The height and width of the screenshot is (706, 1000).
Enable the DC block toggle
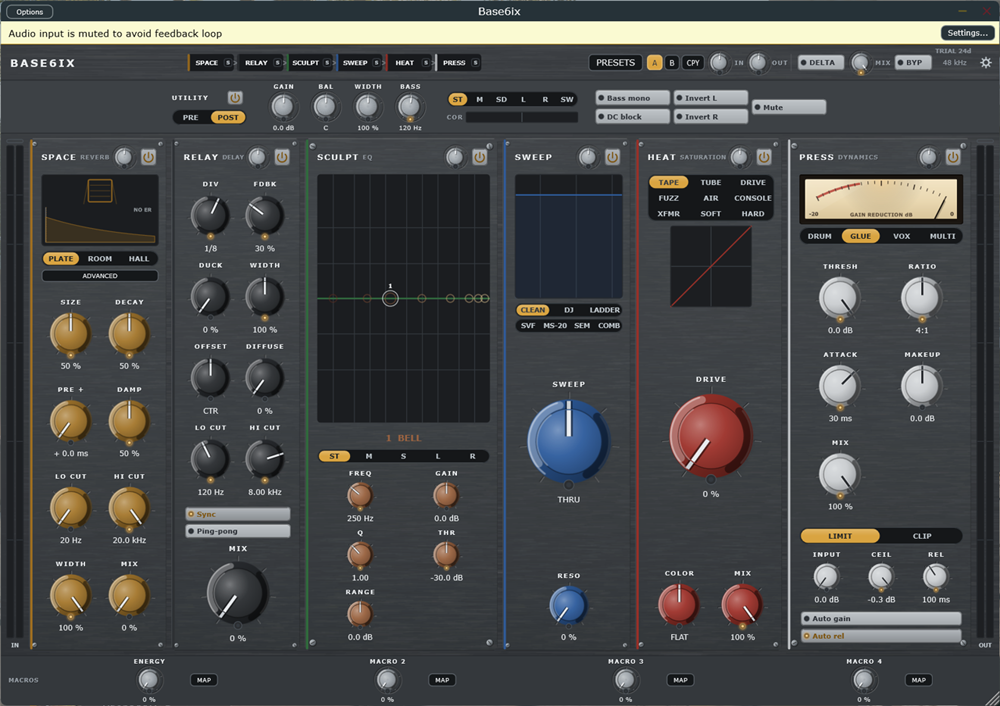pyautogui.click(x=633, y=116)
